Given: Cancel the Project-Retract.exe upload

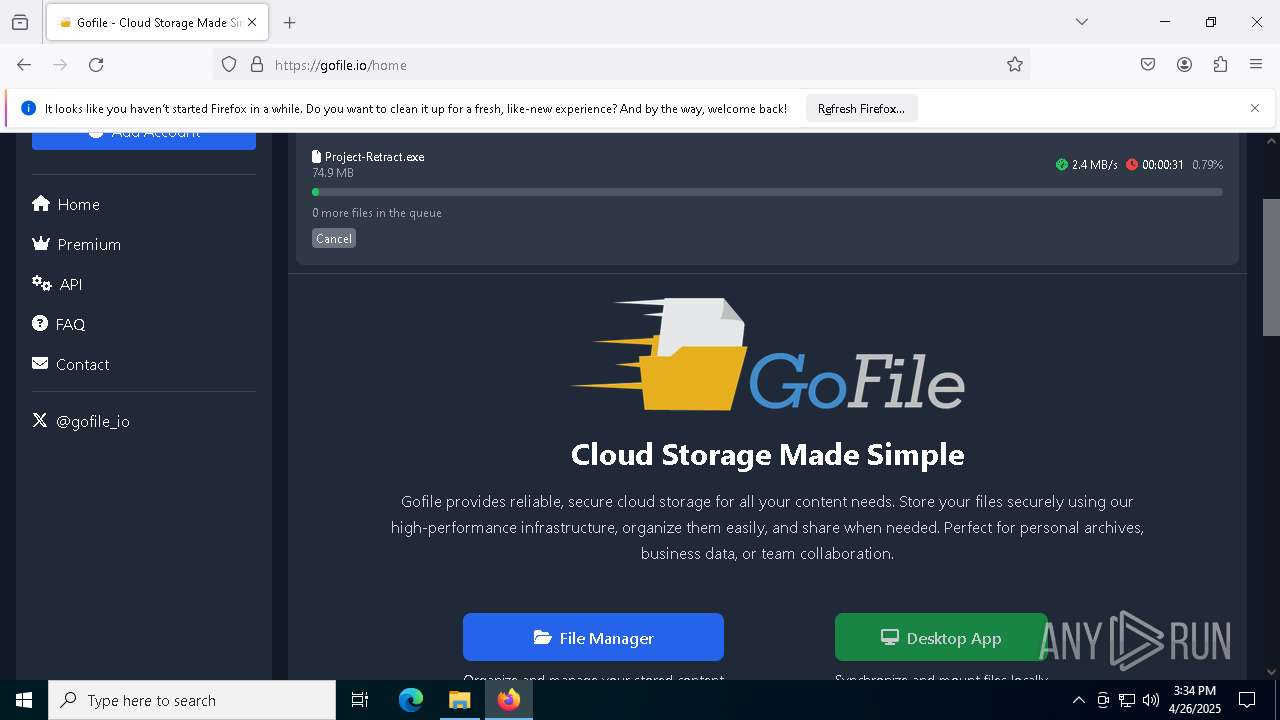Looking at the screenshot, I should [334, 239].
